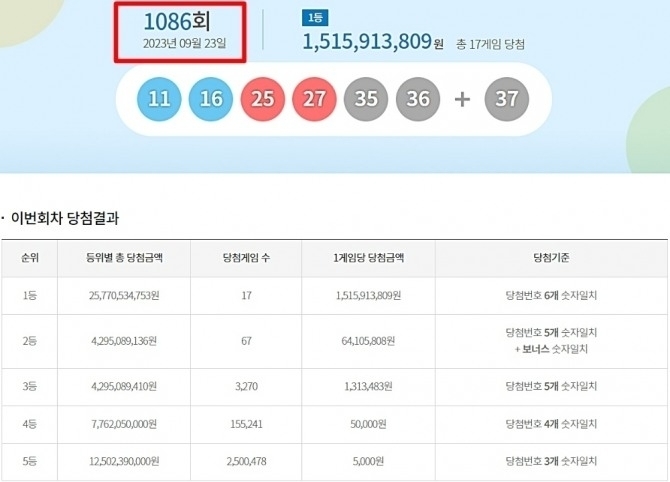Image resolution: width=670 pixels, height=482 pixels.
Task: Click the per-game prize 64,105,808원
Action: [x=368, y=341]
